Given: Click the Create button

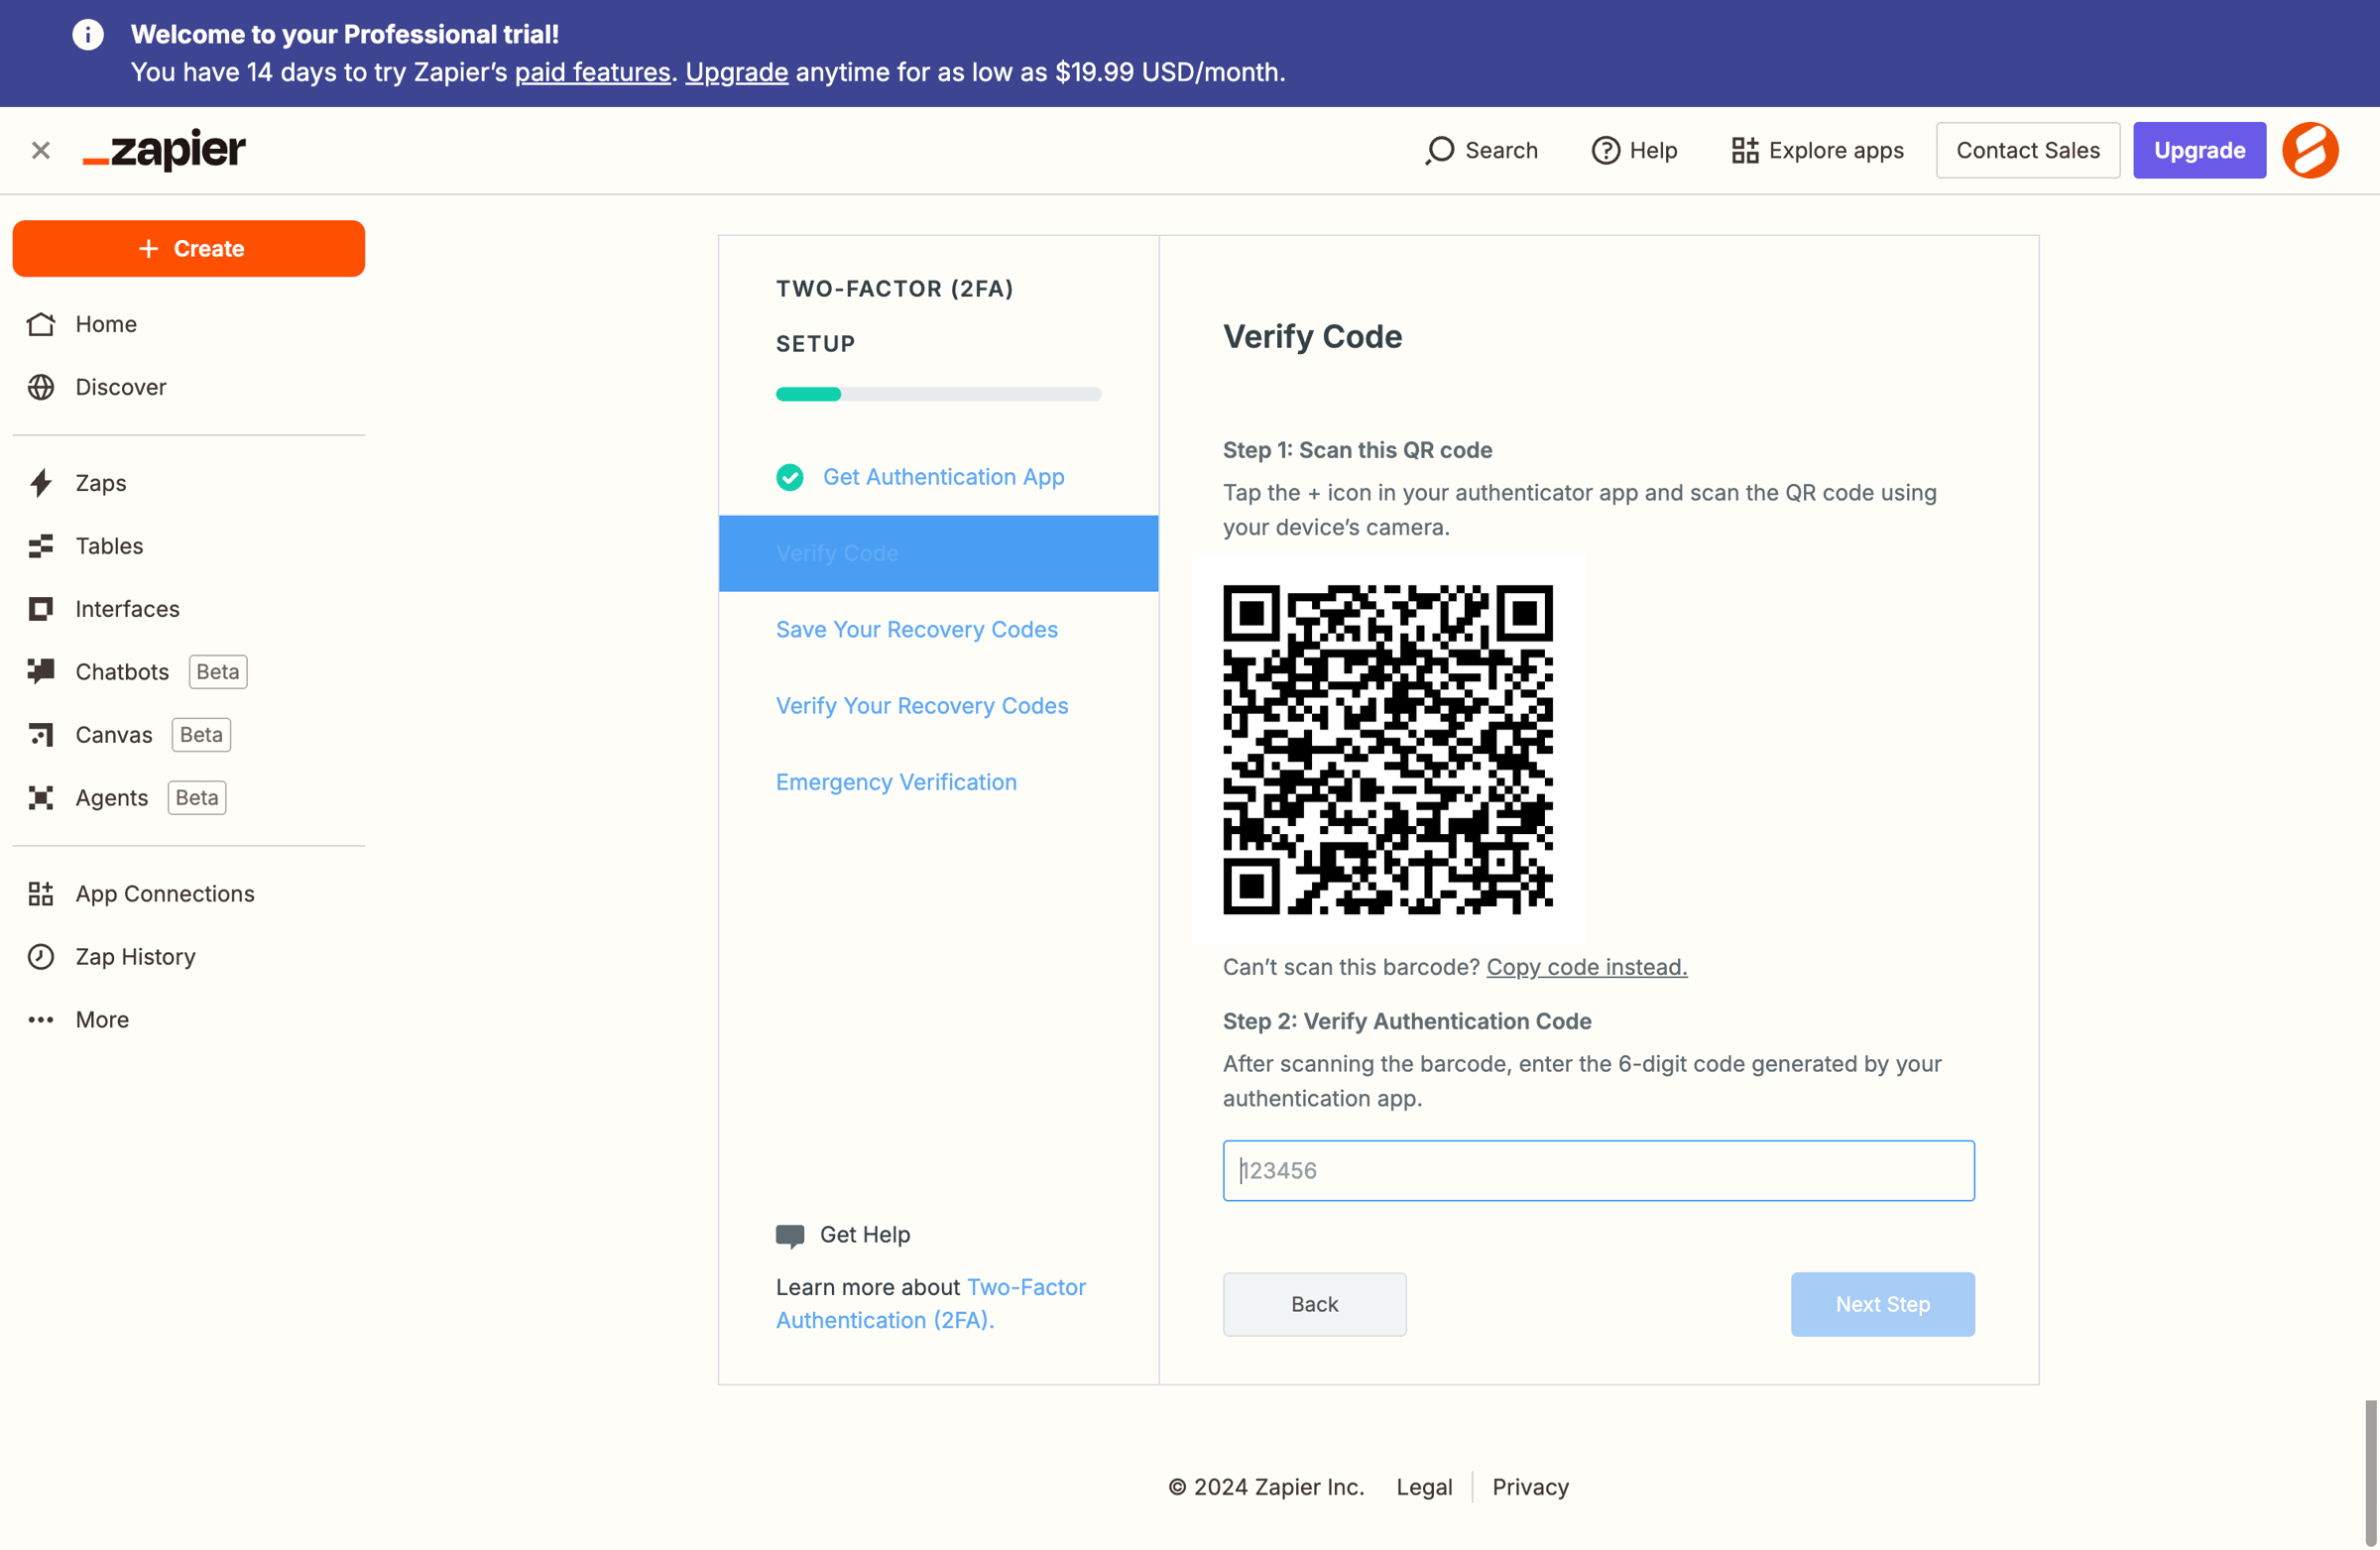Looking at the screenshot, I should click(189, 249).
